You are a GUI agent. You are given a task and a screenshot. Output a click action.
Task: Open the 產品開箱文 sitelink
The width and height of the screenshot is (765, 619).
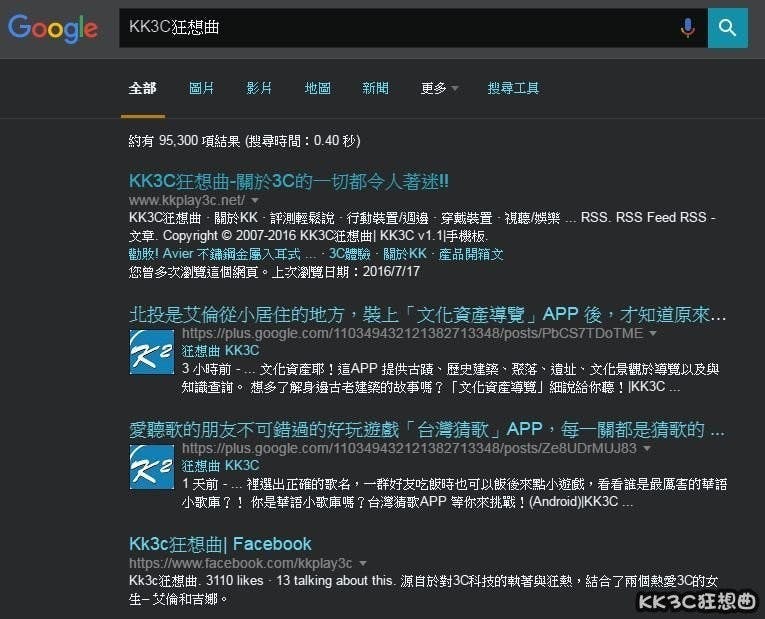471,254
